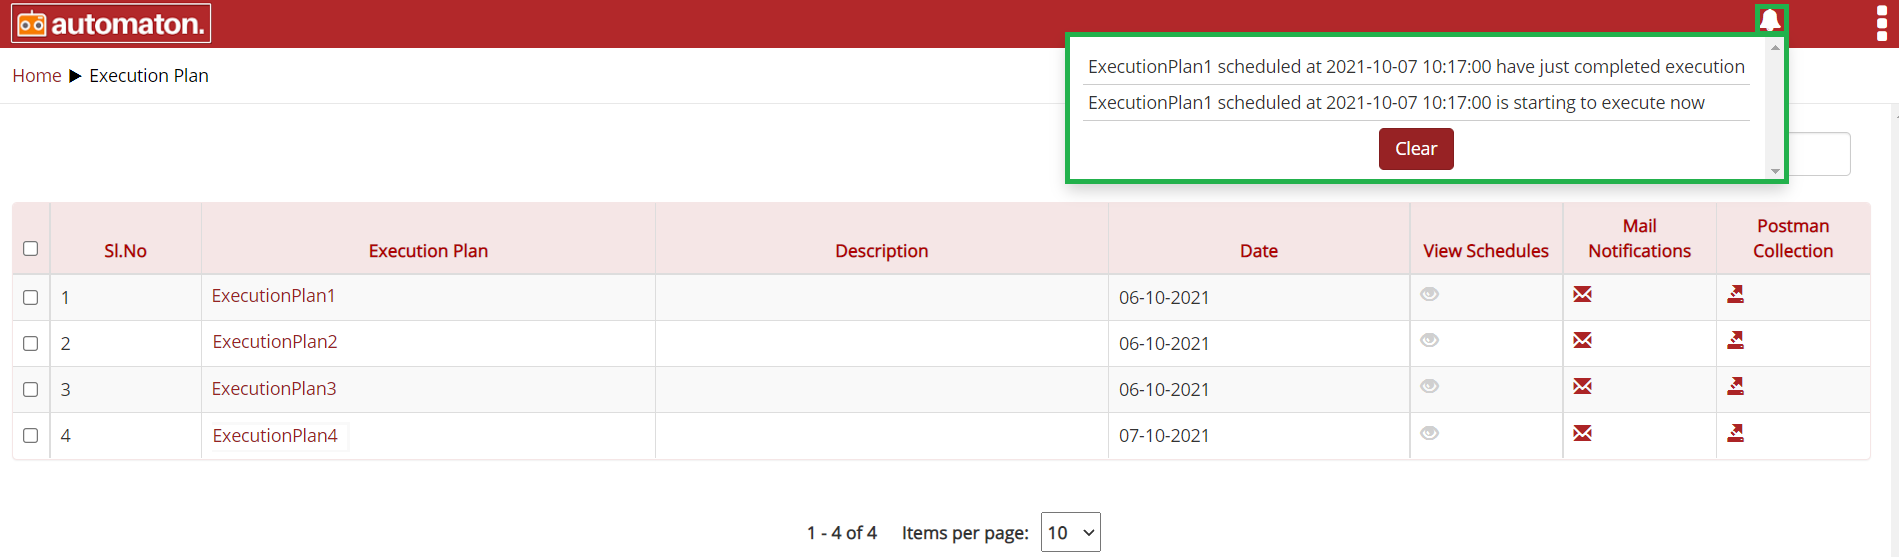The width and height of the screenshot is (1899, 557).
Task: Download Postman collection for ExecutionPlan4
Action: pyautogui.click(x=1736, y=433)
